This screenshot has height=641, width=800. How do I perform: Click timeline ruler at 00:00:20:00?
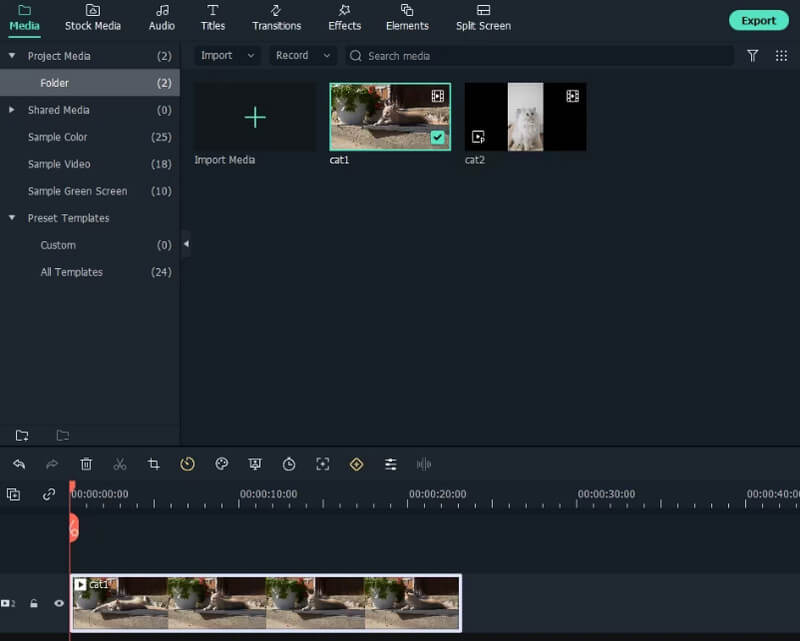[x=437, y=494]
